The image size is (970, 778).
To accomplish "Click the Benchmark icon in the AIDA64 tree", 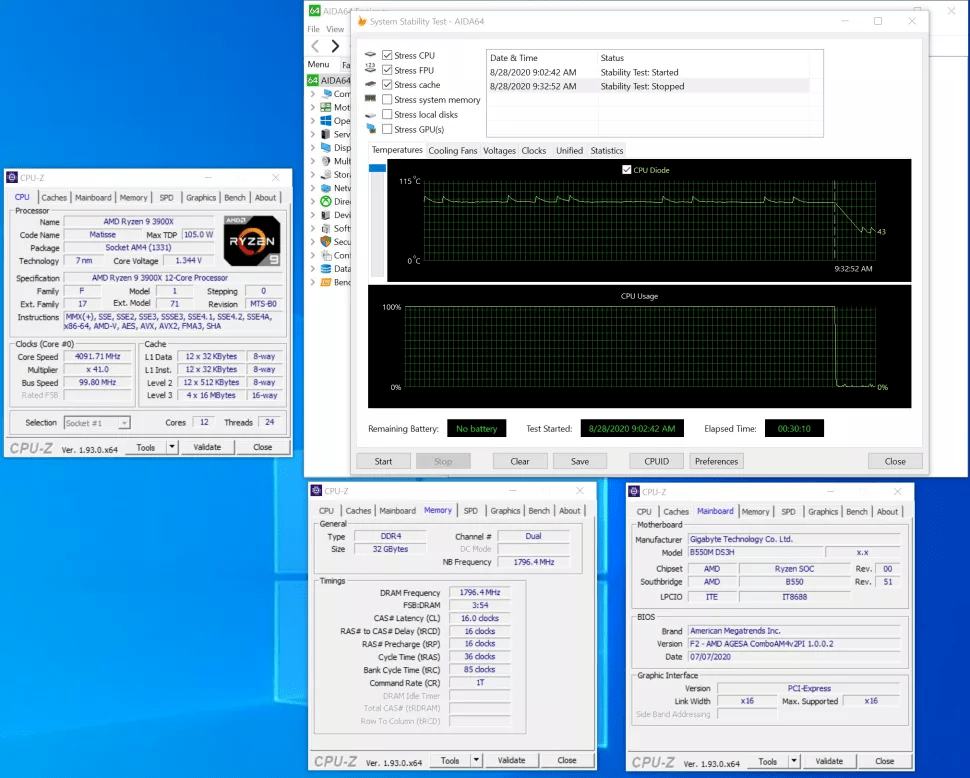I will click(x=326, y=282).
